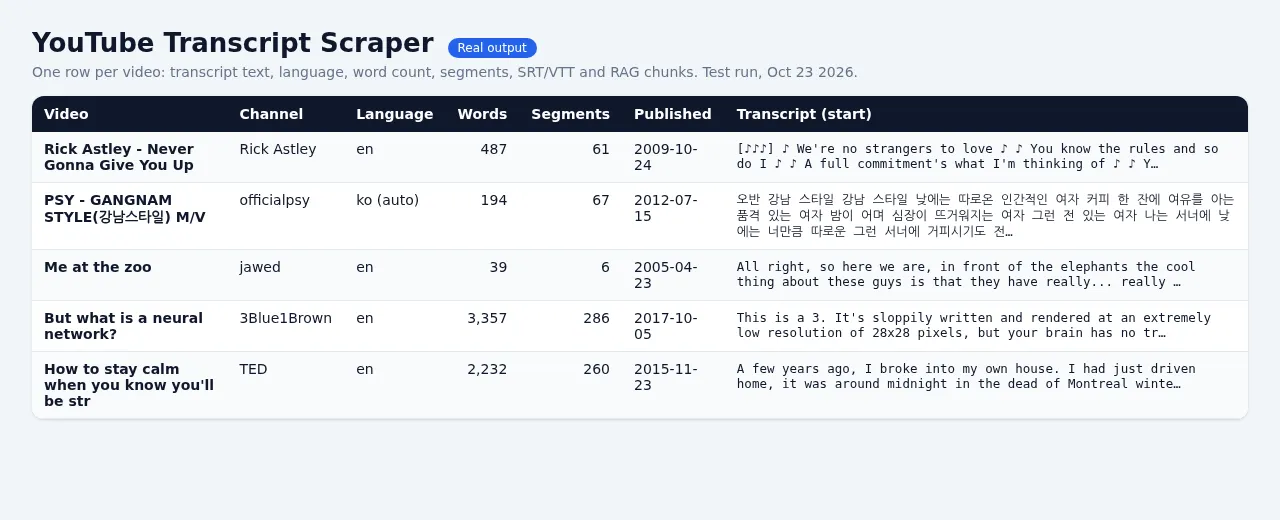Click the transcript starting All right, so here we are
Image resolution: width=1280 pixels, height=520 pixels.
click(966, 274)
